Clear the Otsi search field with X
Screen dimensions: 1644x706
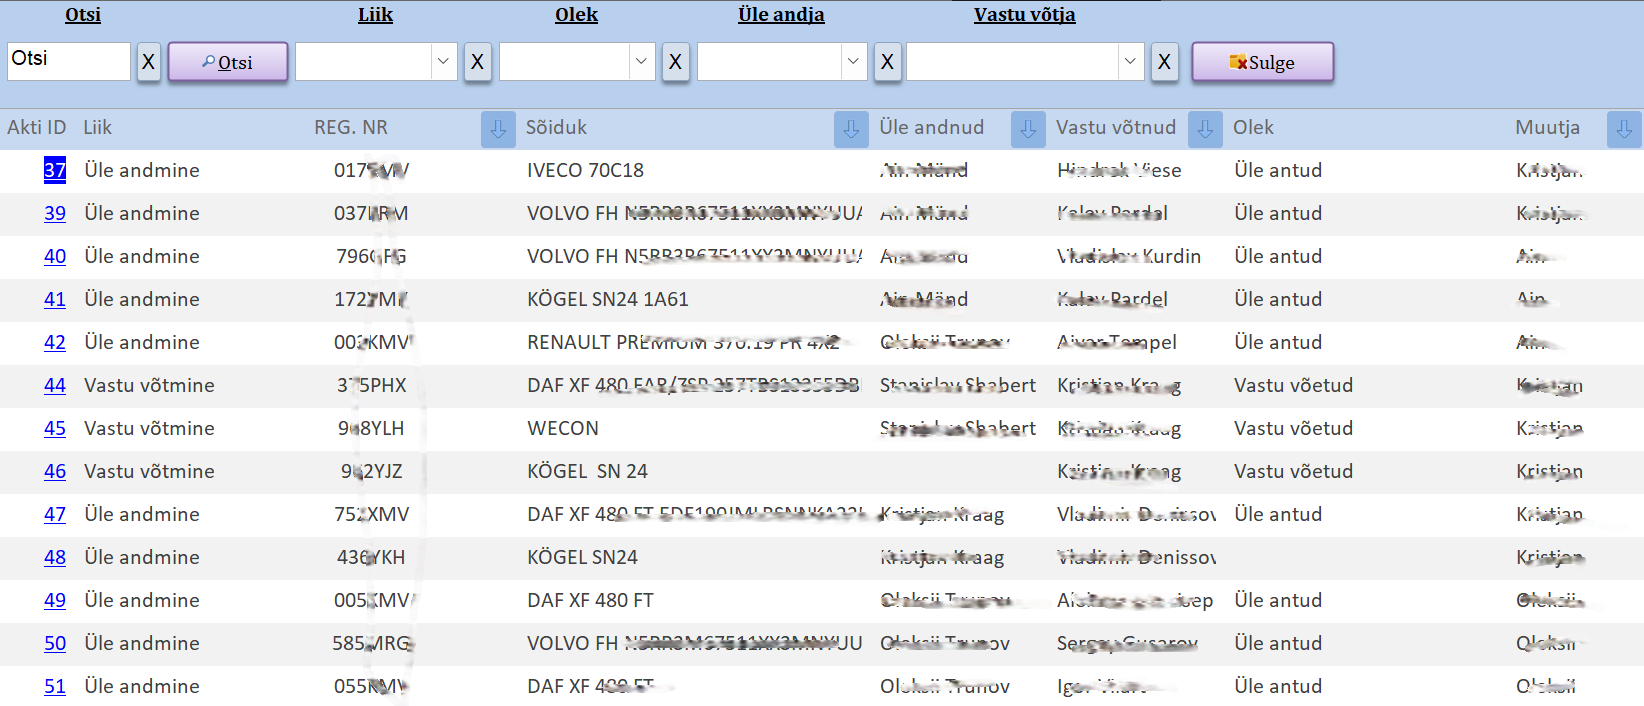[x=148, y=62]
